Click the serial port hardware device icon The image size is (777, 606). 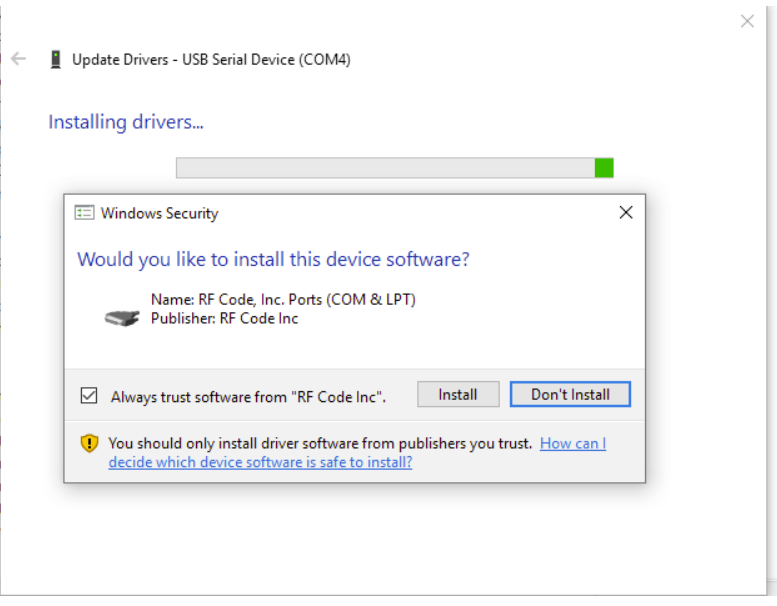[122, 318]
